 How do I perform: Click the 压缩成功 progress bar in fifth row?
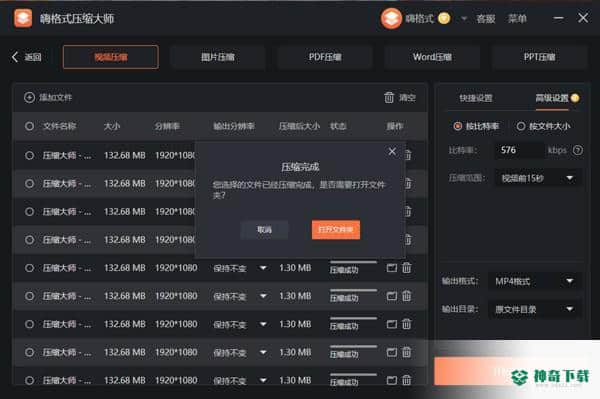(353, 262)
